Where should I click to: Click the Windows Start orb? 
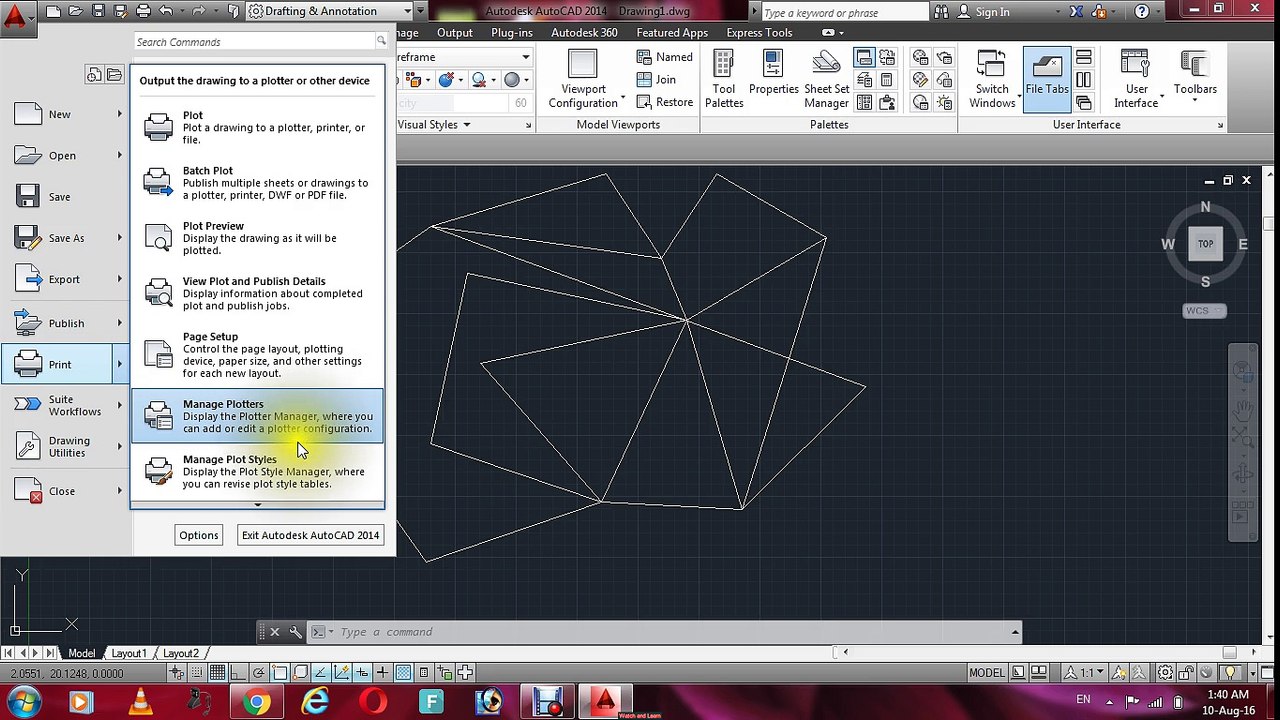pos(21,701)
